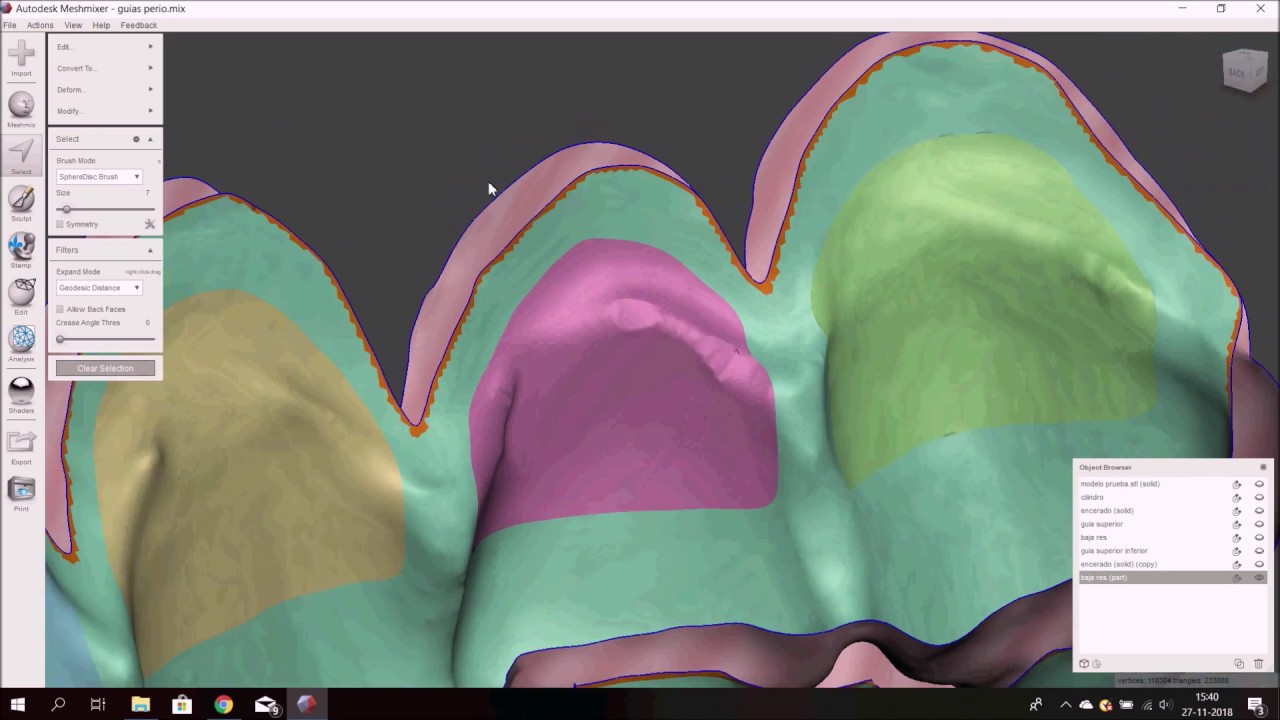Open the Stamp tool
The height and width of the screenshot is (720, 1280).
click(21, 250)
